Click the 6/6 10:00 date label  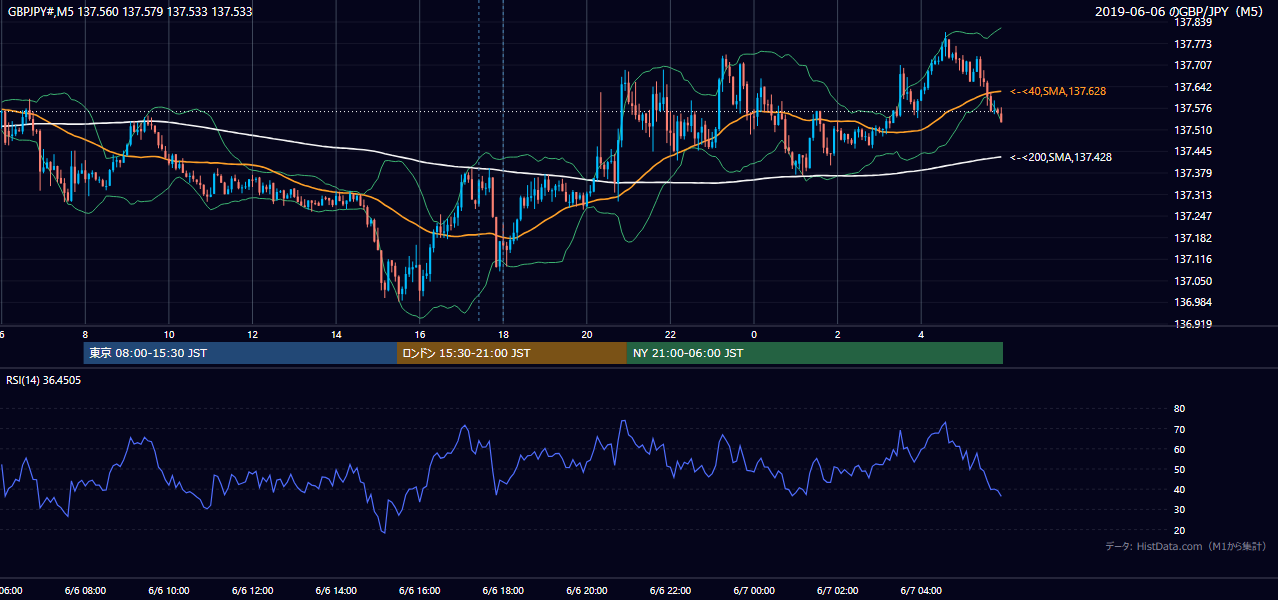coord(167,591)
